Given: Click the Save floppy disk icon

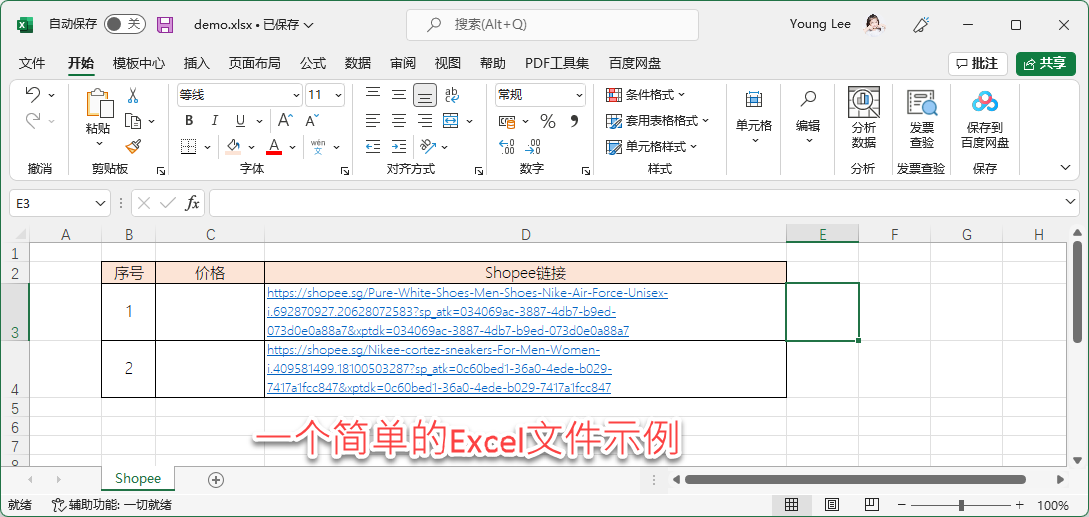Looking at the screenshot, I should pyautogui.click(x=165, y=25).
